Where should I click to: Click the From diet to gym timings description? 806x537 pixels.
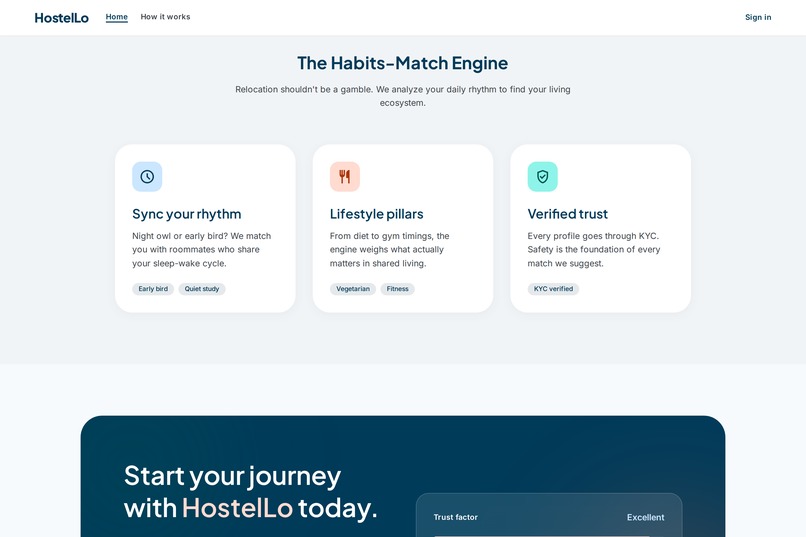pos(390,250)
